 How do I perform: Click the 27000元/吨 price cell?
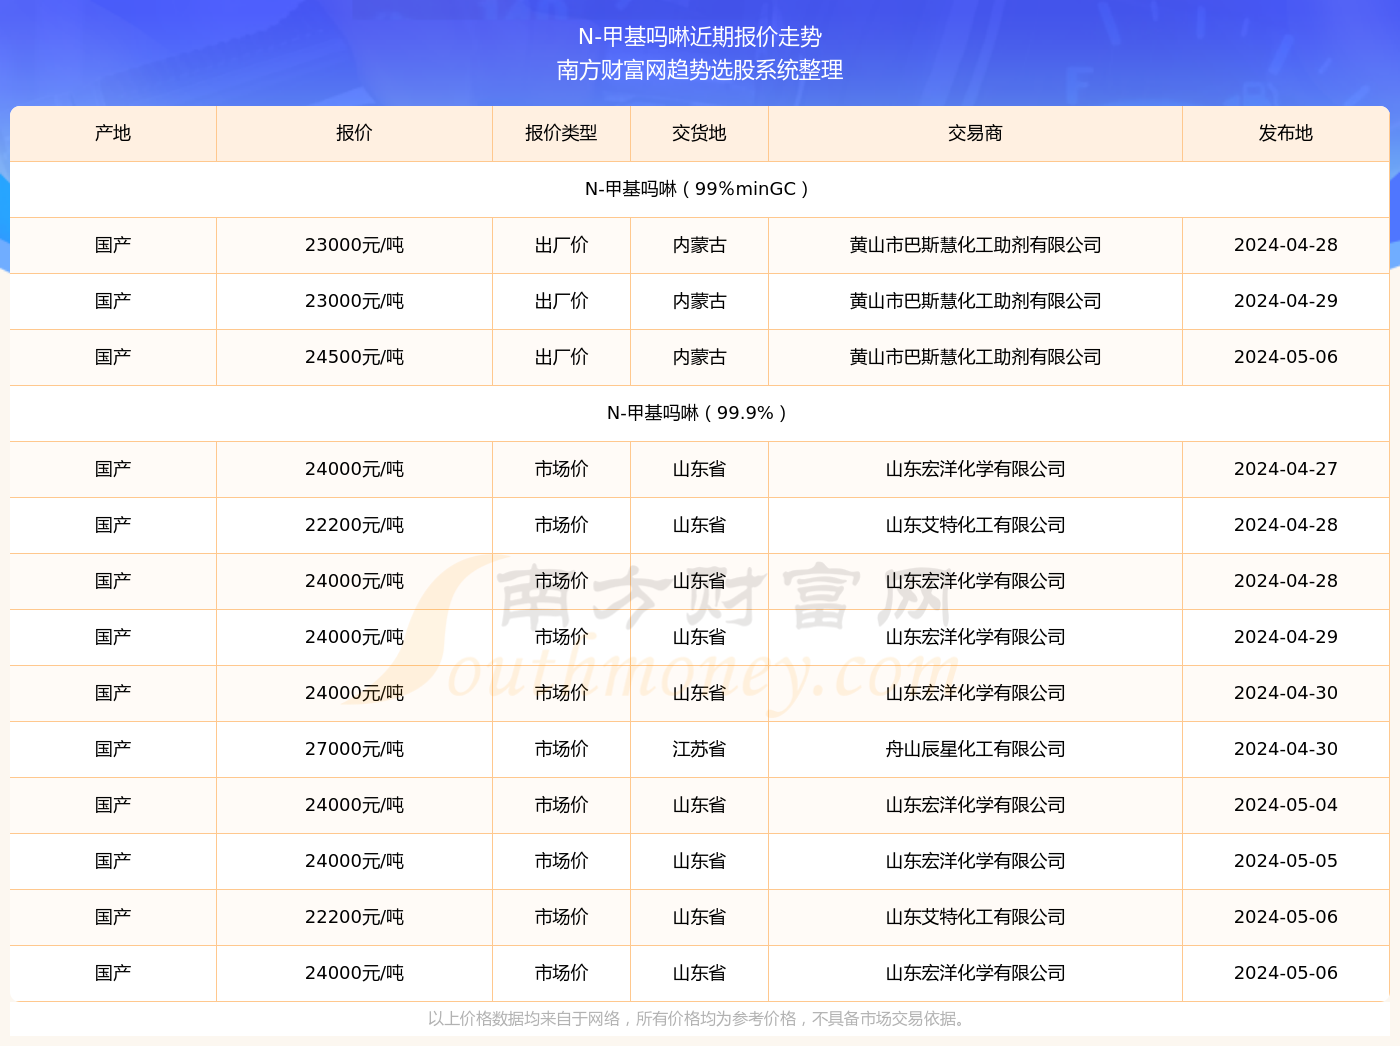(354, 749)
